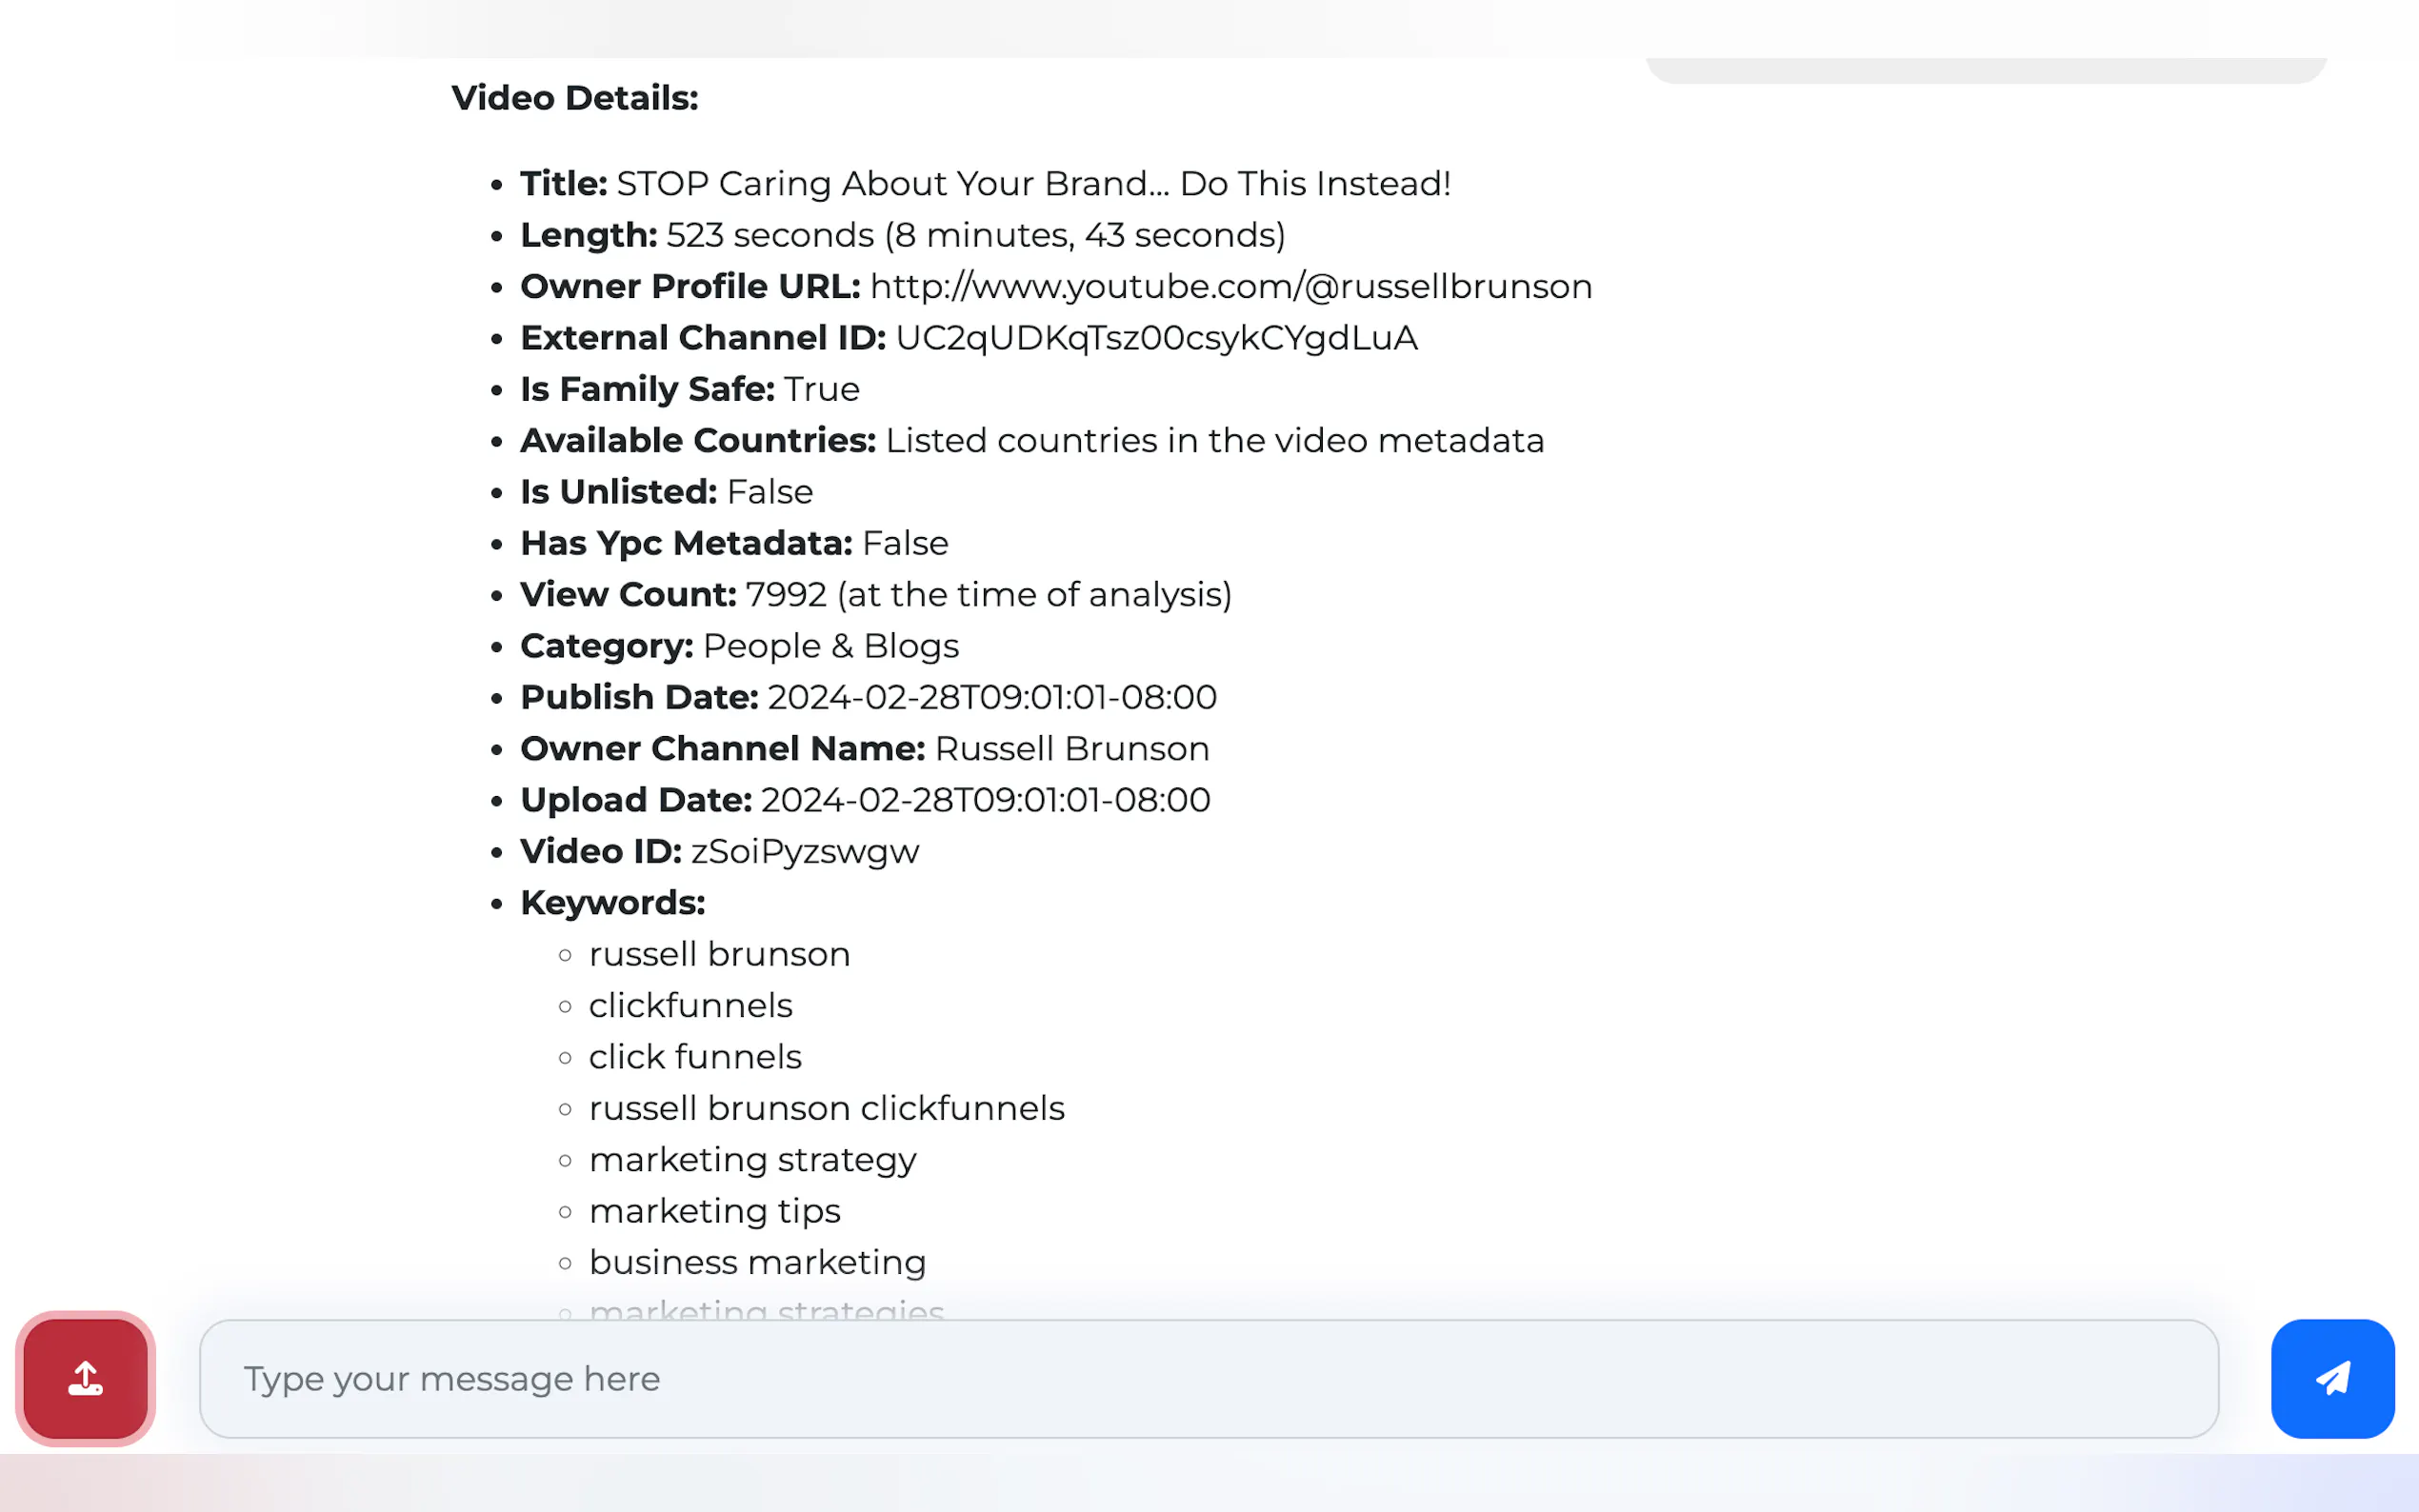Click the 'marketing tips' keyword

point(714,1211)
